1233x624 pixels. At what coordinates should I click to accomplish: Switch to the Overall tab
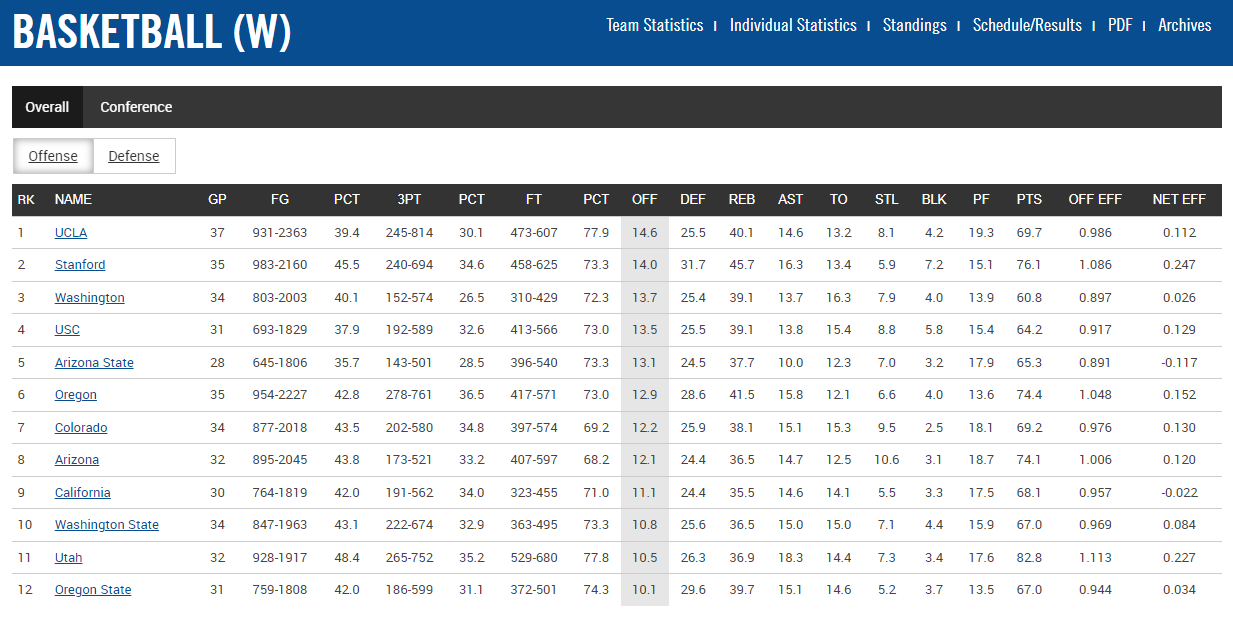pos(48,107)
